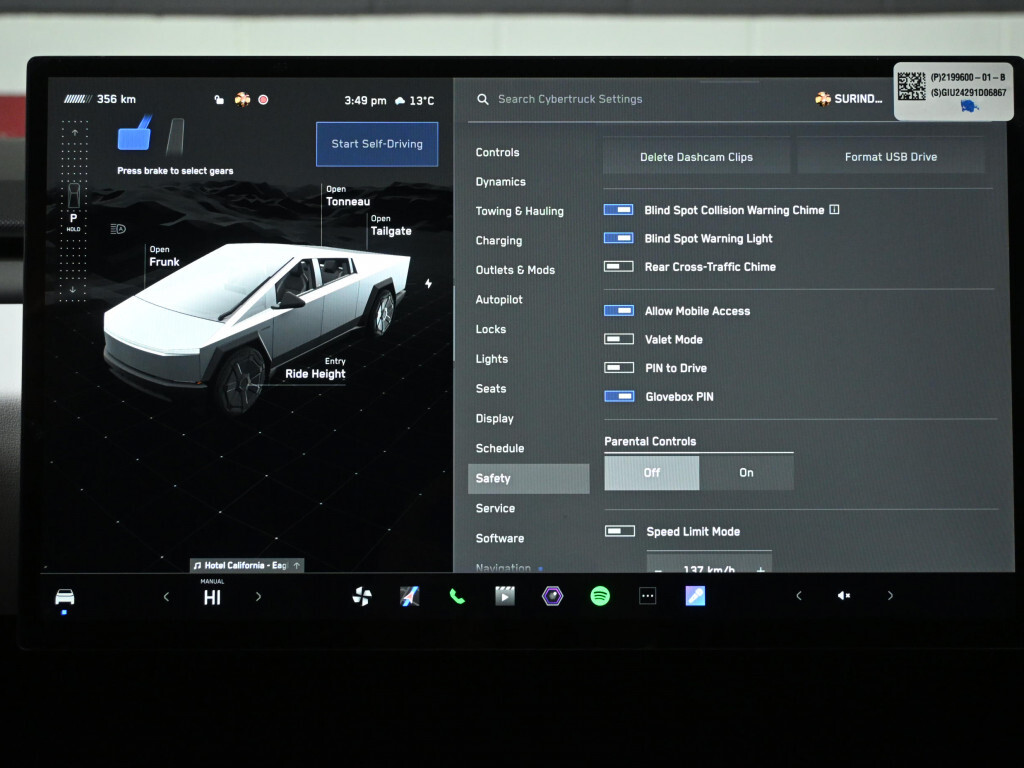Tap the auto headlights icon
This screenshot has height=768, width=1024.
click(x=118, y=229)
